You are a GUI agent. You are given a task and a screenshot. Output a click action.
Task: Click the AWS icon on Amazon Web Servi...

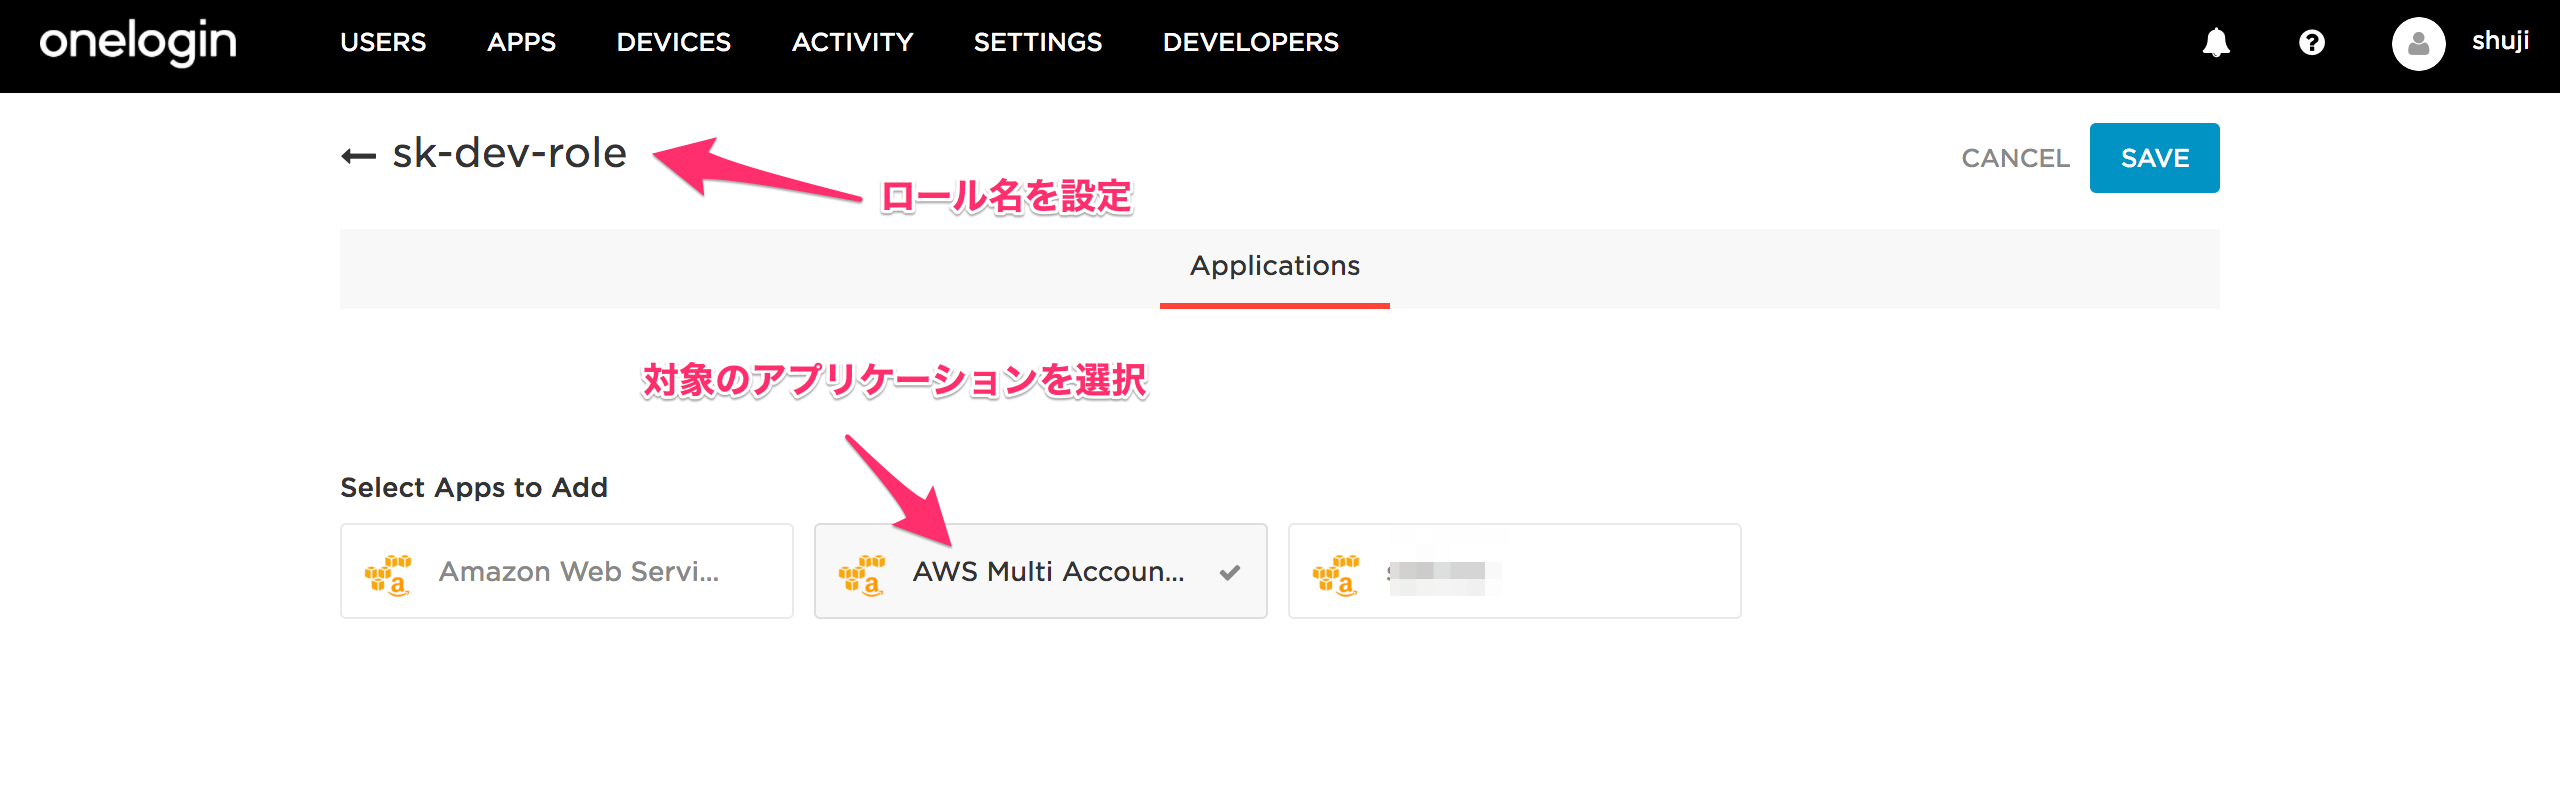(388, 574)
